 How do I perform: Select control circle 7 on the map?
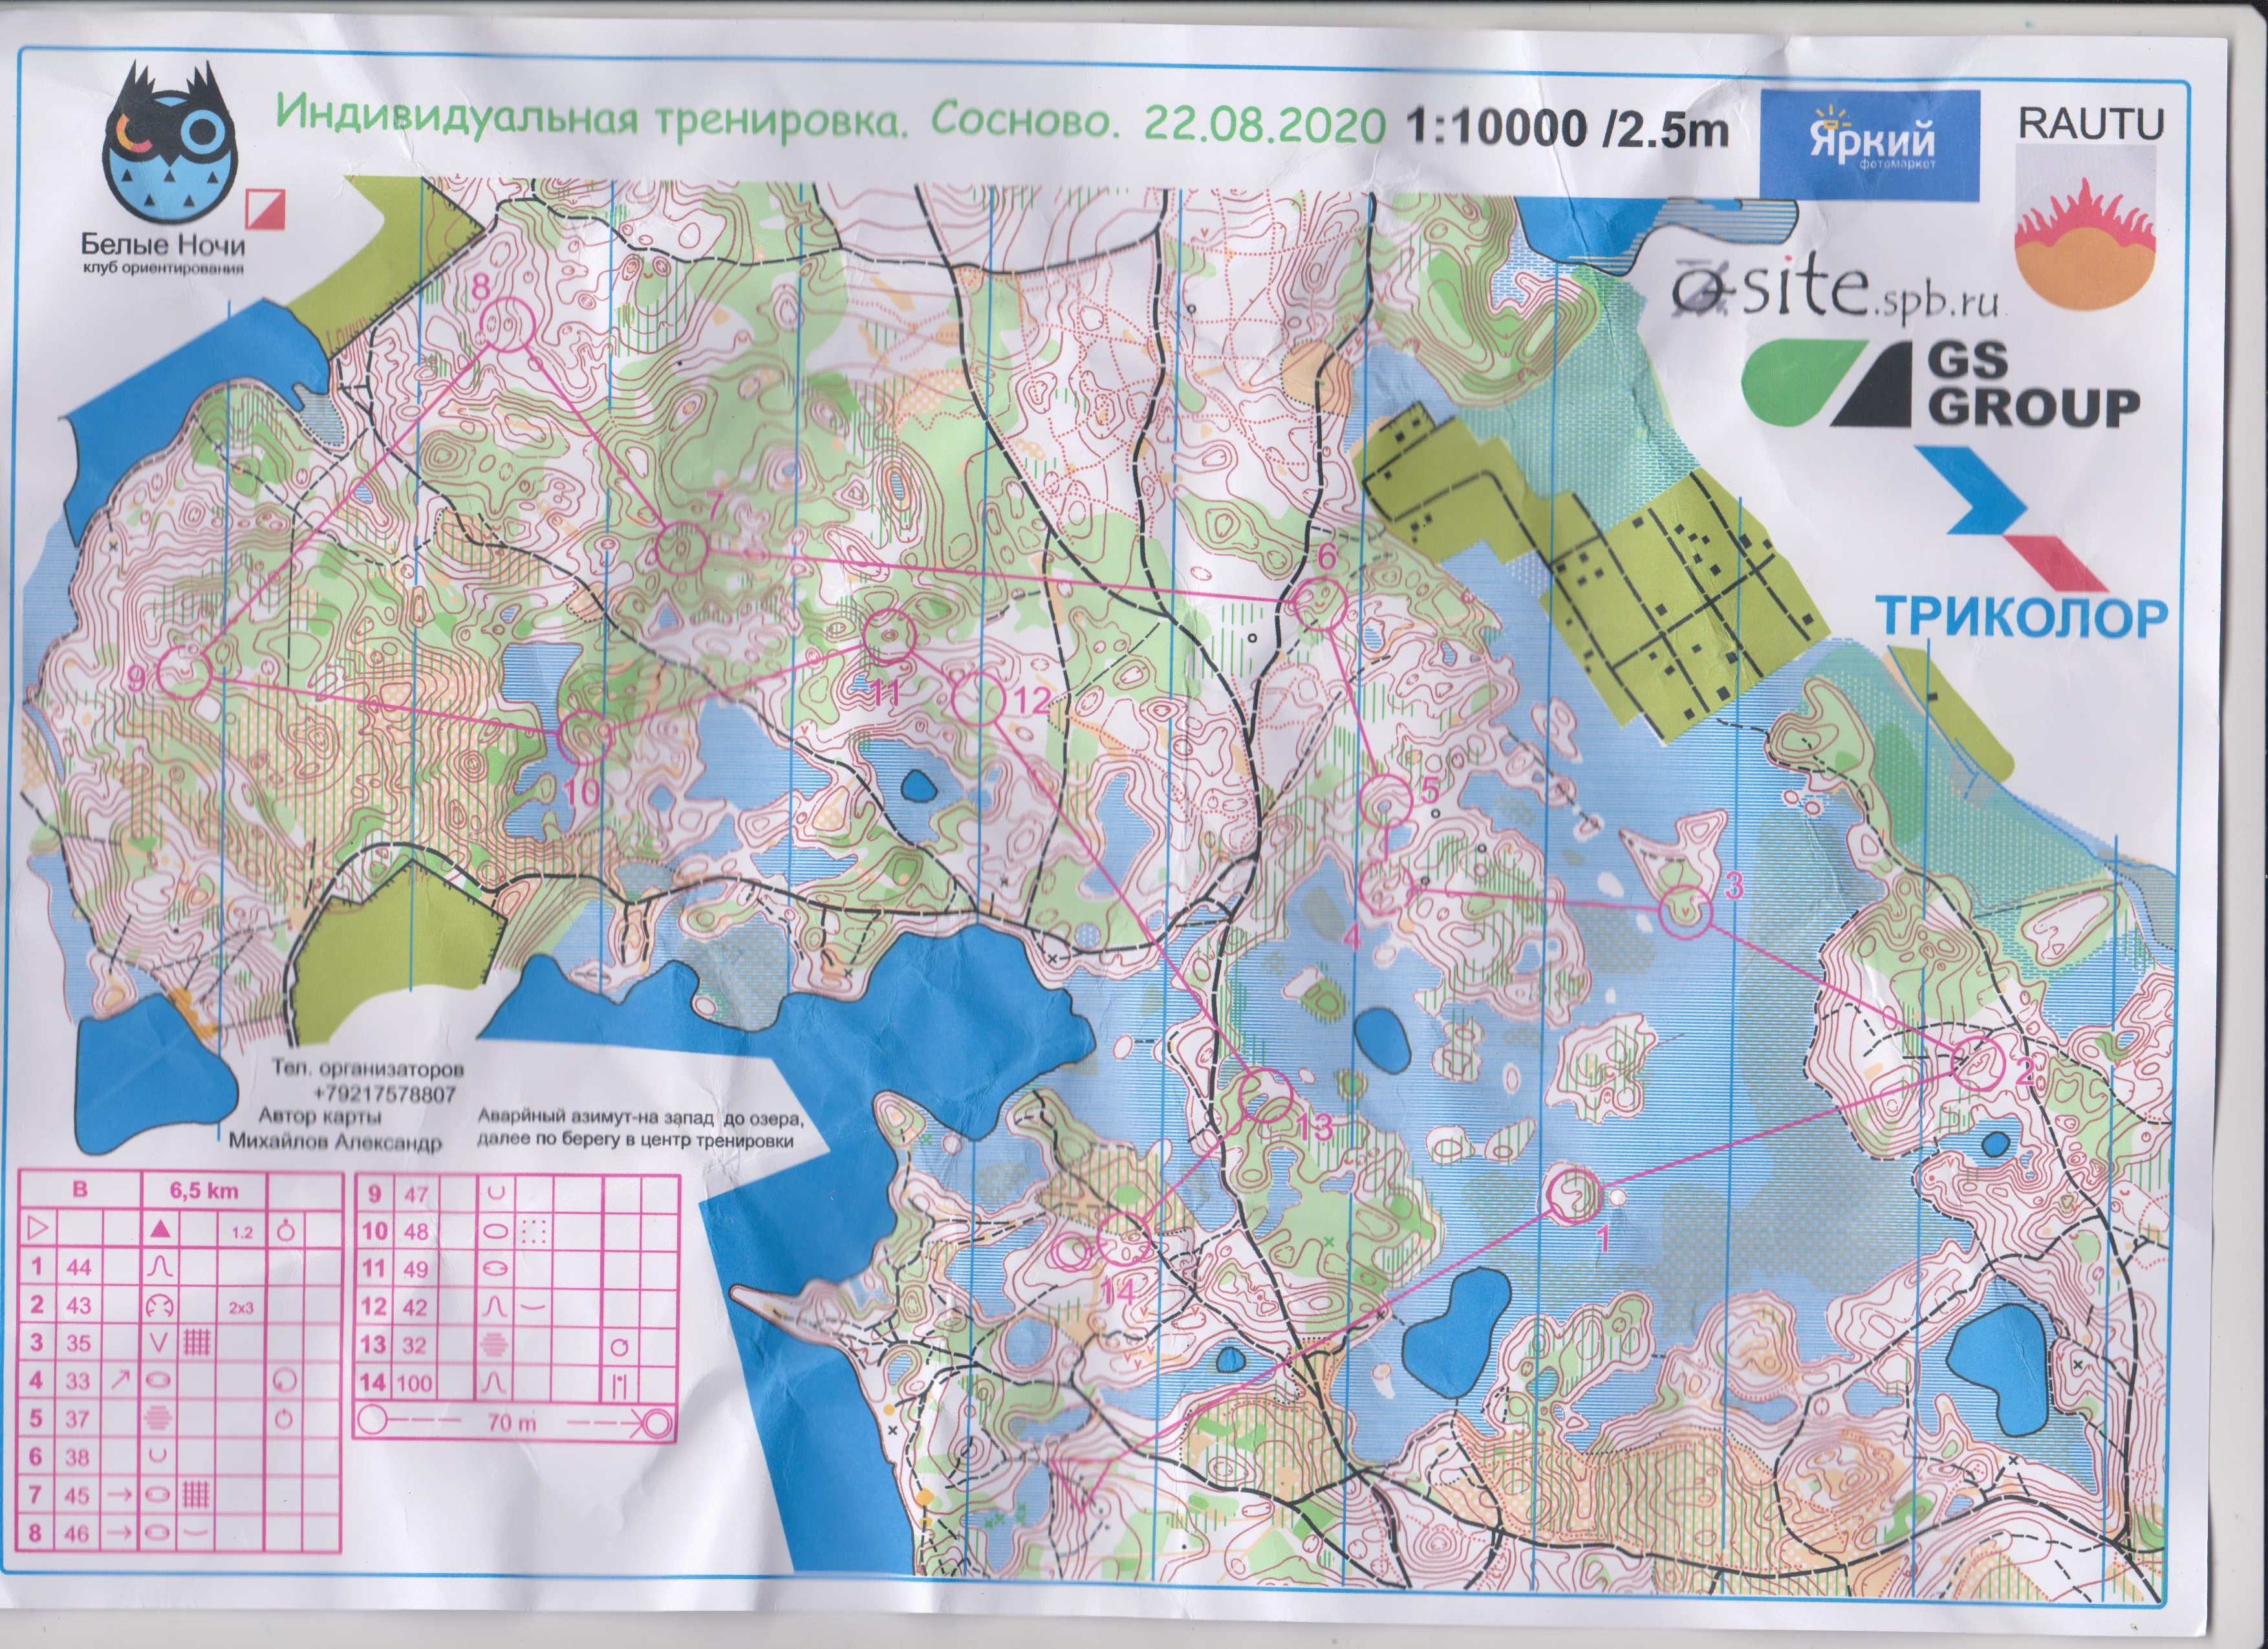click(x=682, y=548)
